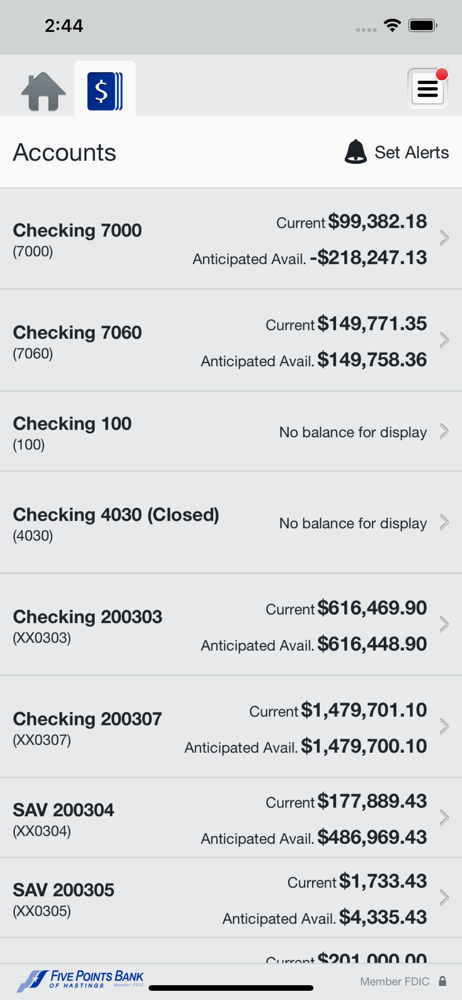
Task: Select the SAV 200304 account name
Action: [64, 810]
